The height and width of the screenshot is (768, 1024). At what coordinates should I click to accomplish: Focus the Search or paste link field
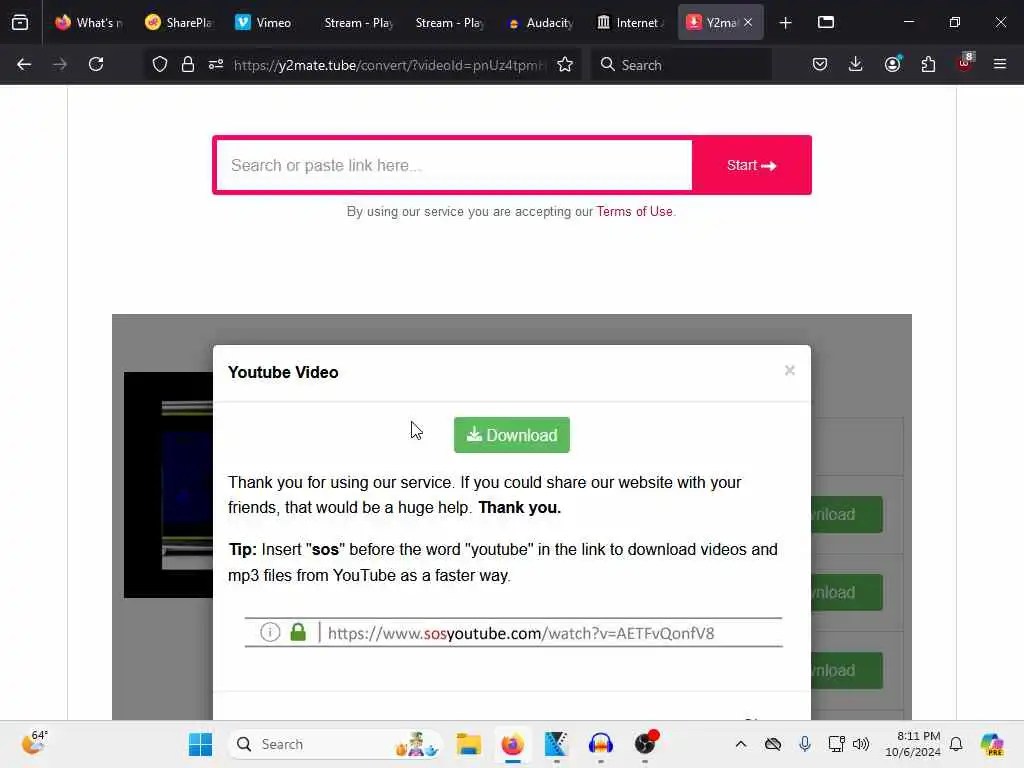click(x=454, y=165)
